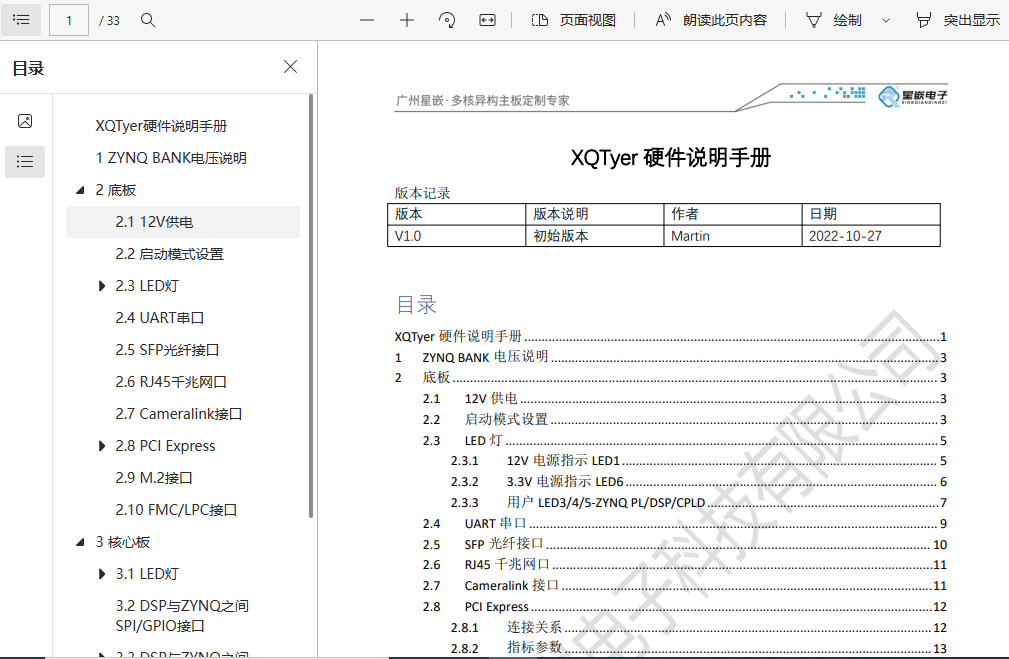Click the search magnifier icon
This screenshot has height=659, width=1009.
(x=148, y=20)
